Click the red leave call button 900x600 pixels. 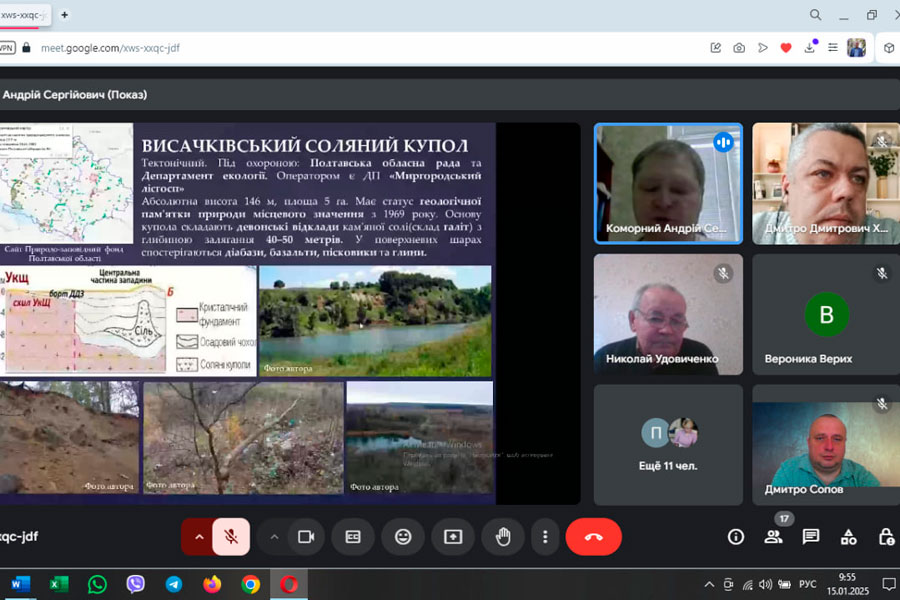pos(593,537)
